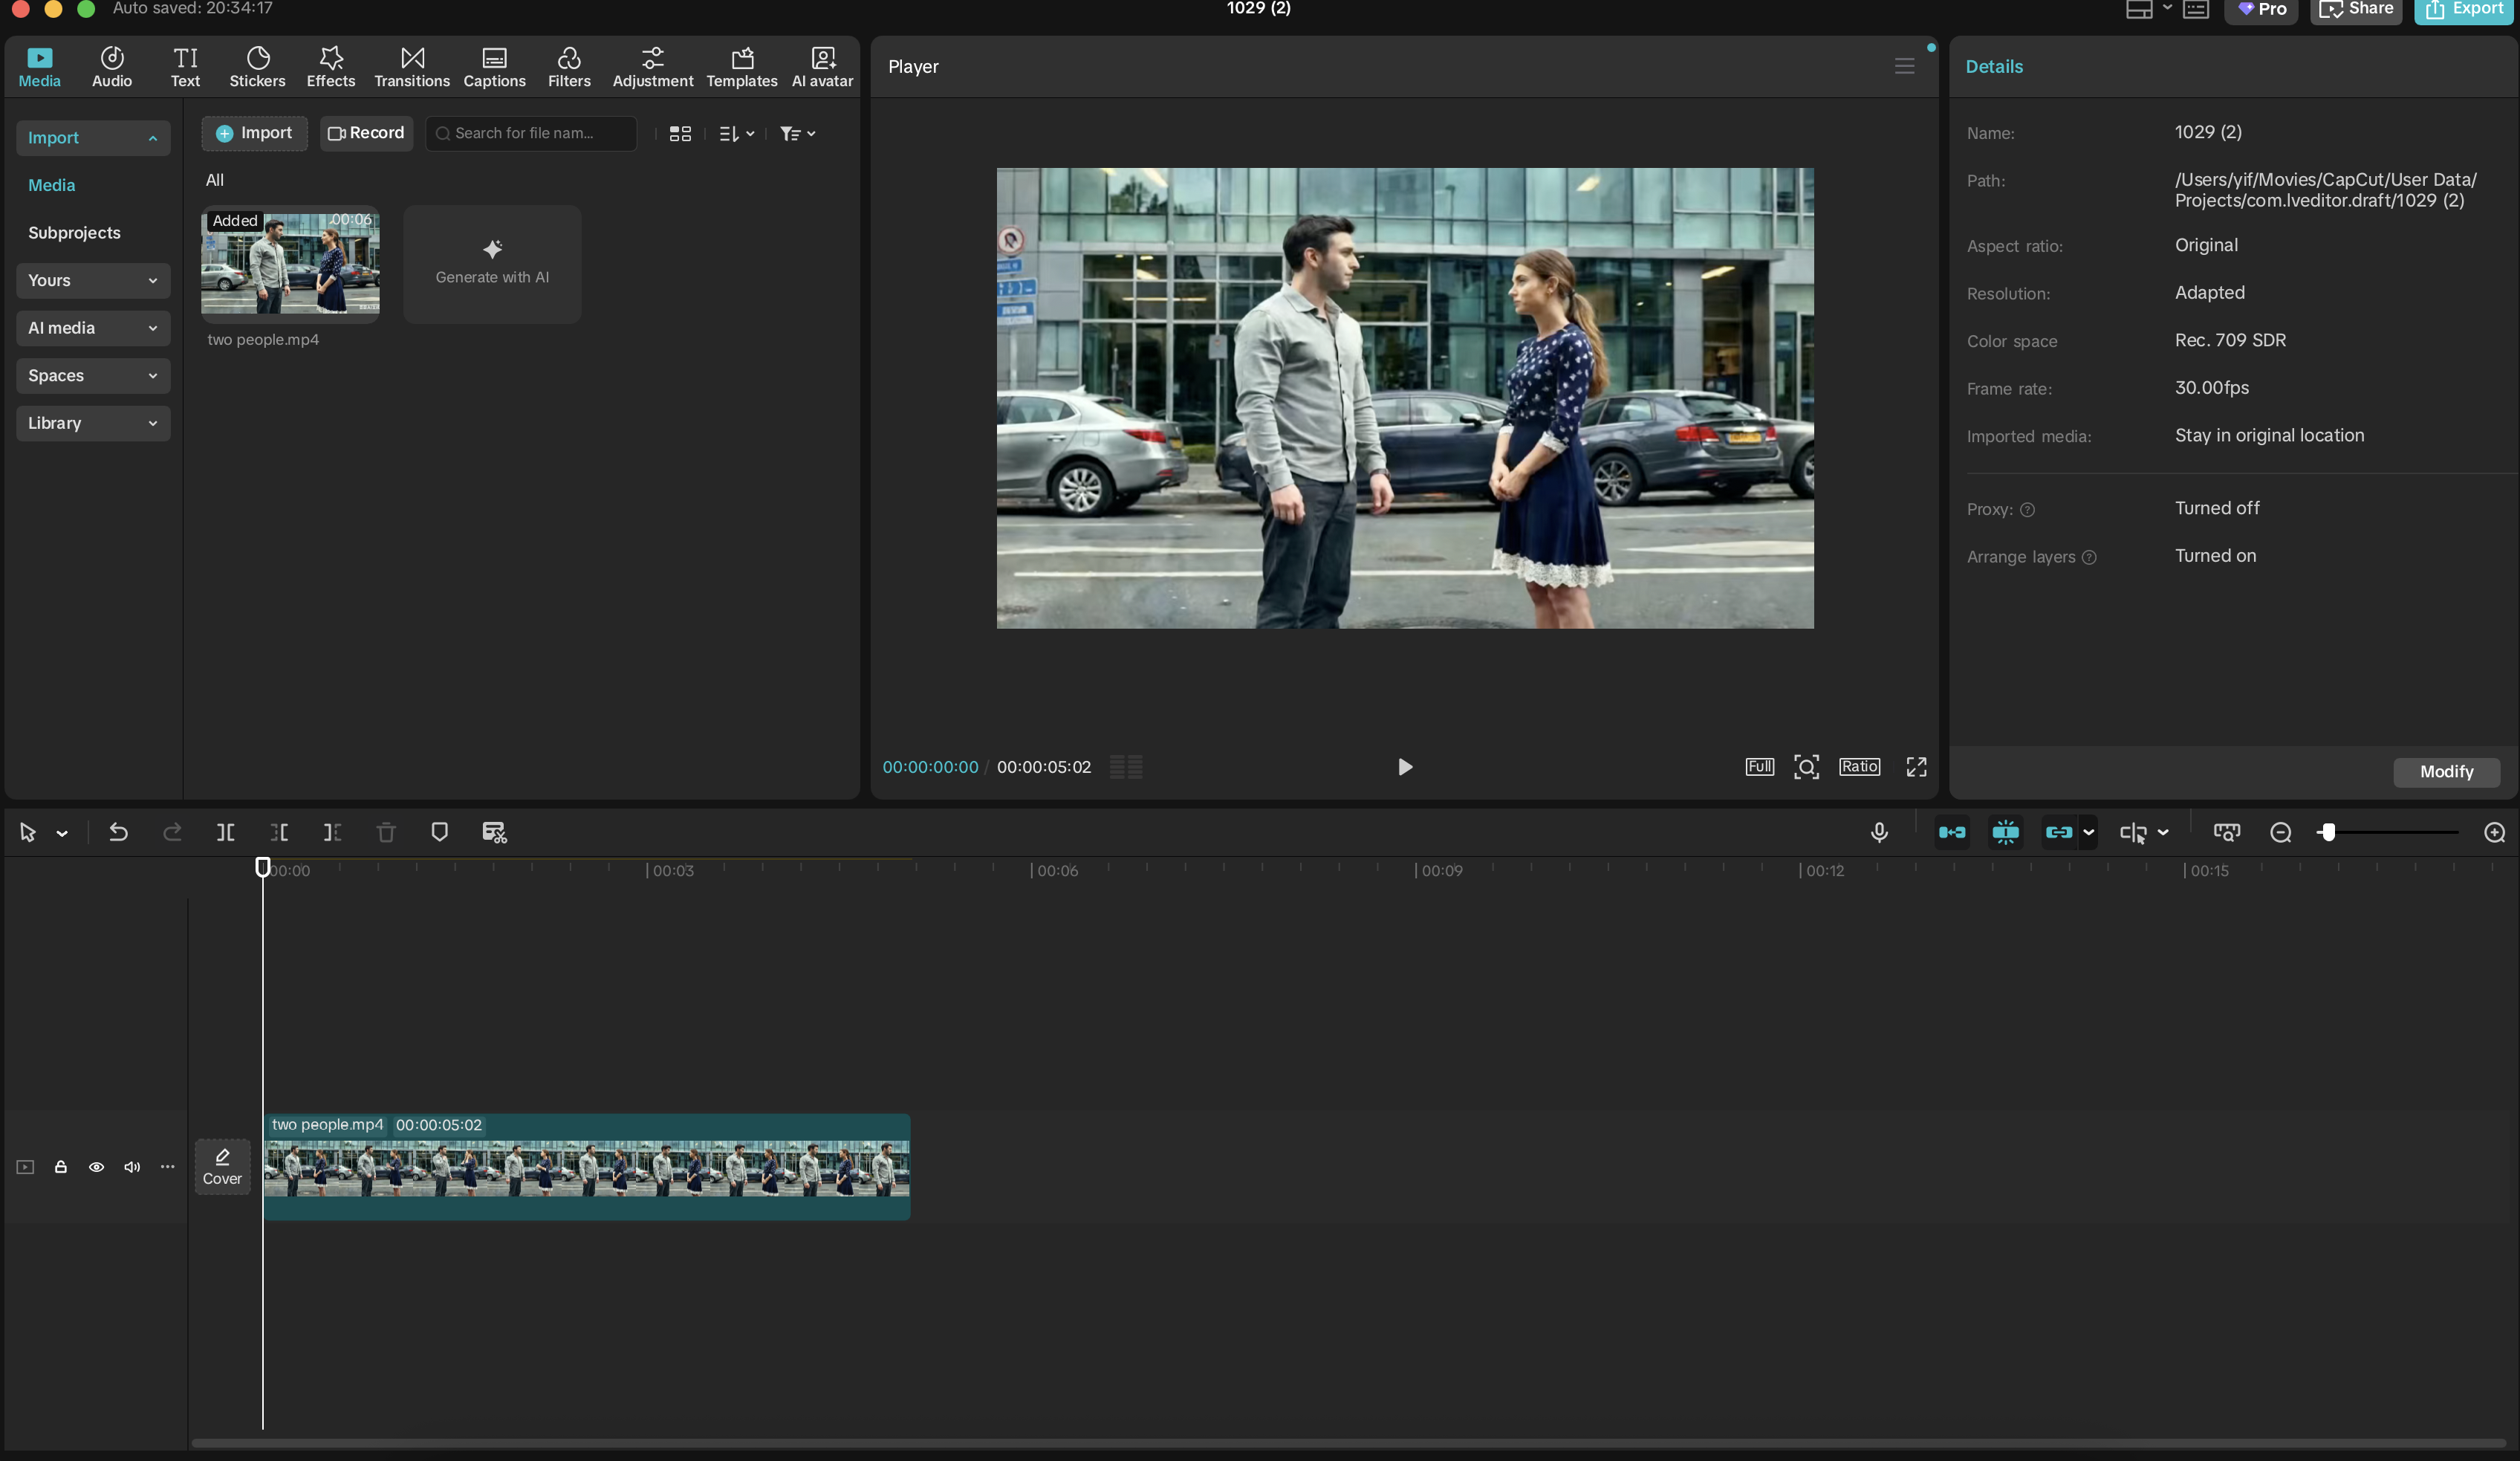Open the sort order dropdown in media panel

coord(735,133)
